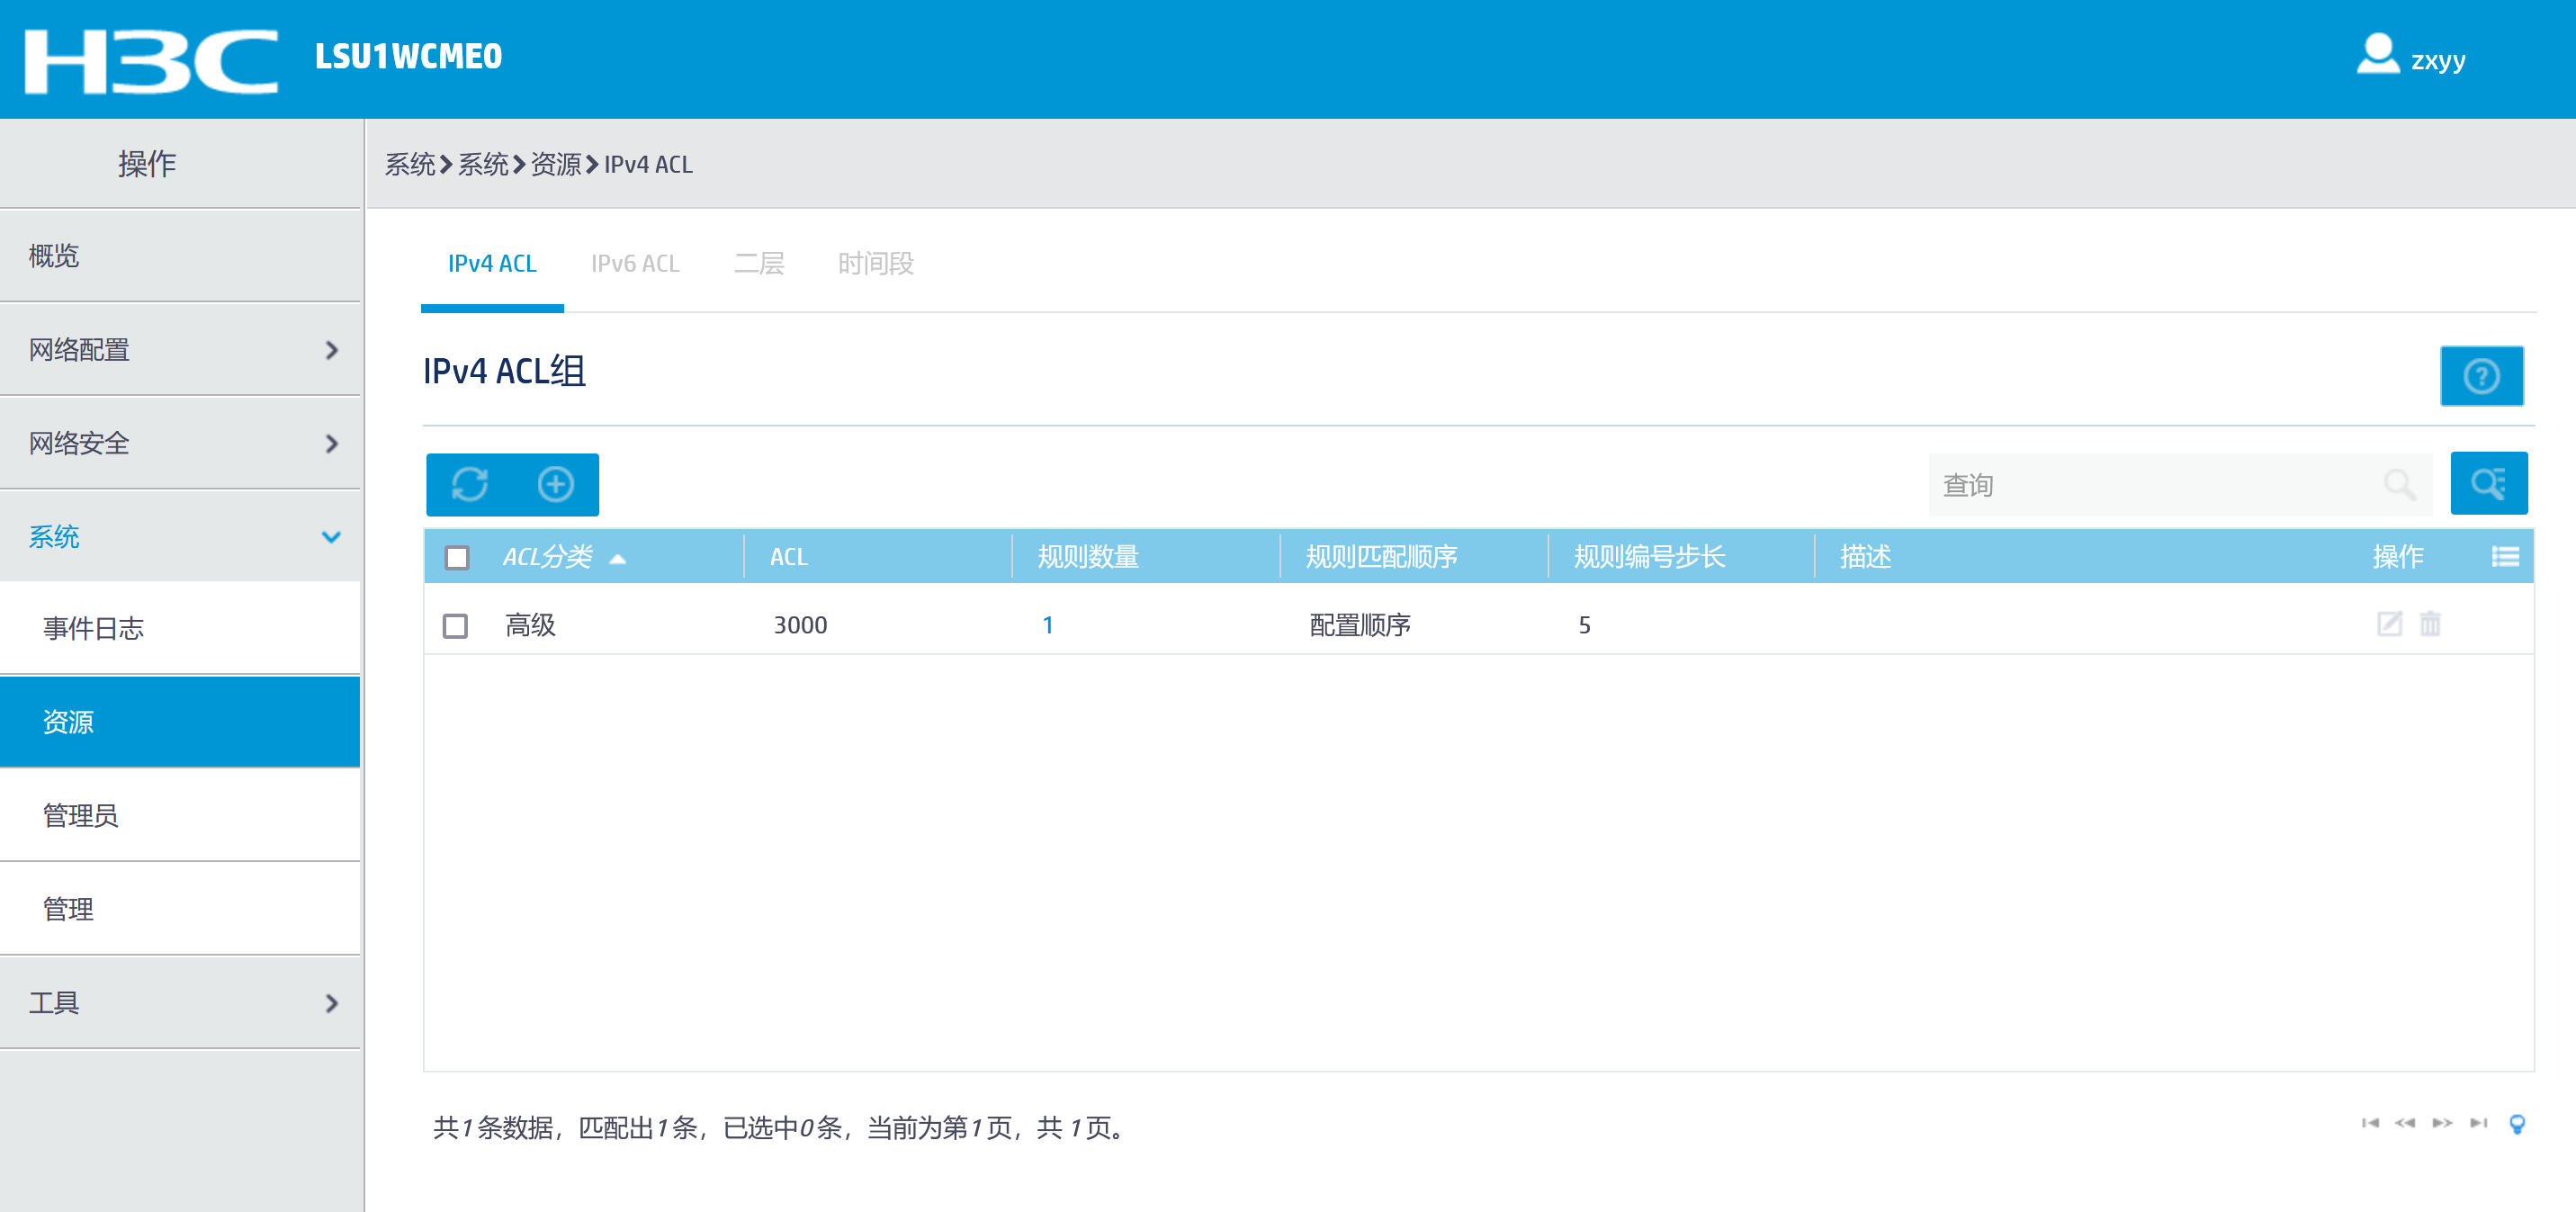2576x1212 pixels.
Task: Click the magnifier search icon
Action: coord(2399,485)
